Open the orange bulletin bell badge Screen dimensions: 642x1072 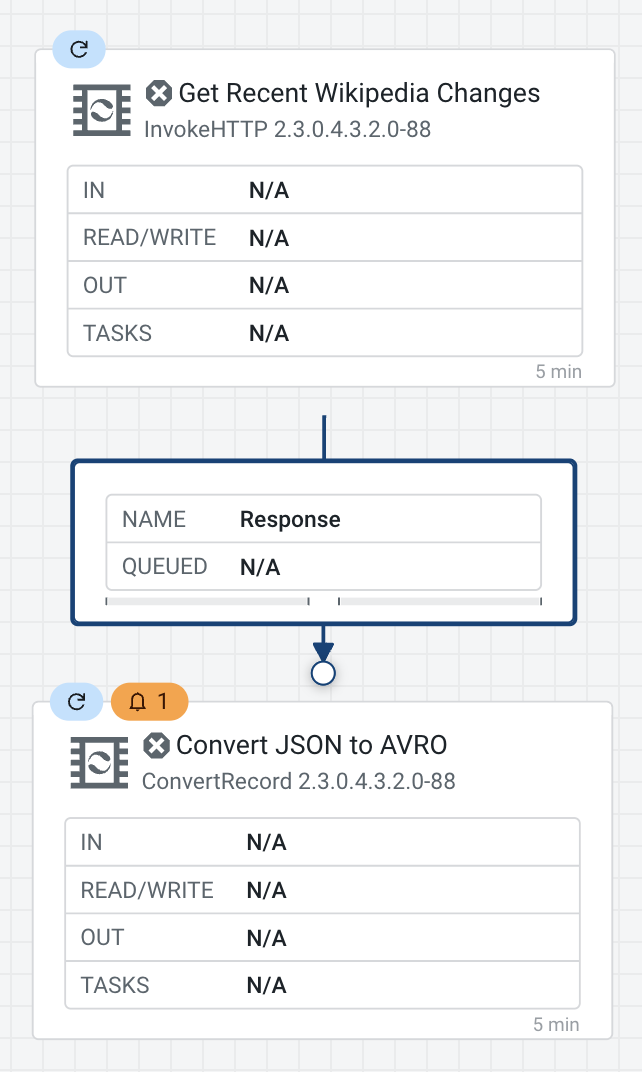coord(149,701)
